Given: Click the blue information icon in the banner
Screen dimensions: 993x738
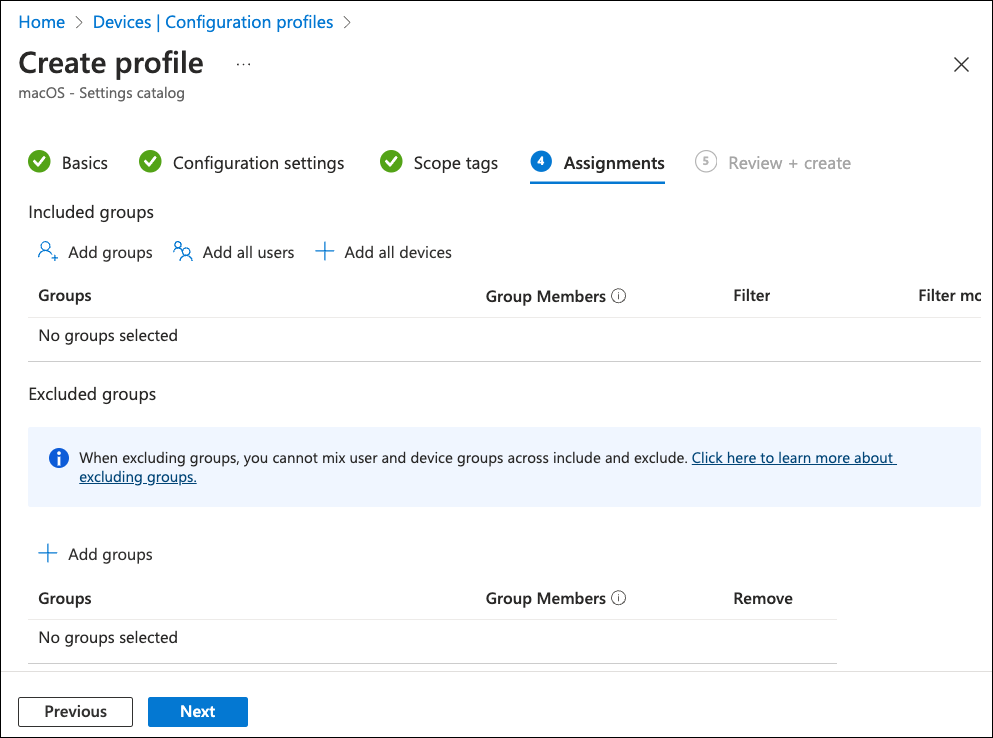Looking at the screenshot, I should point(59,458).
